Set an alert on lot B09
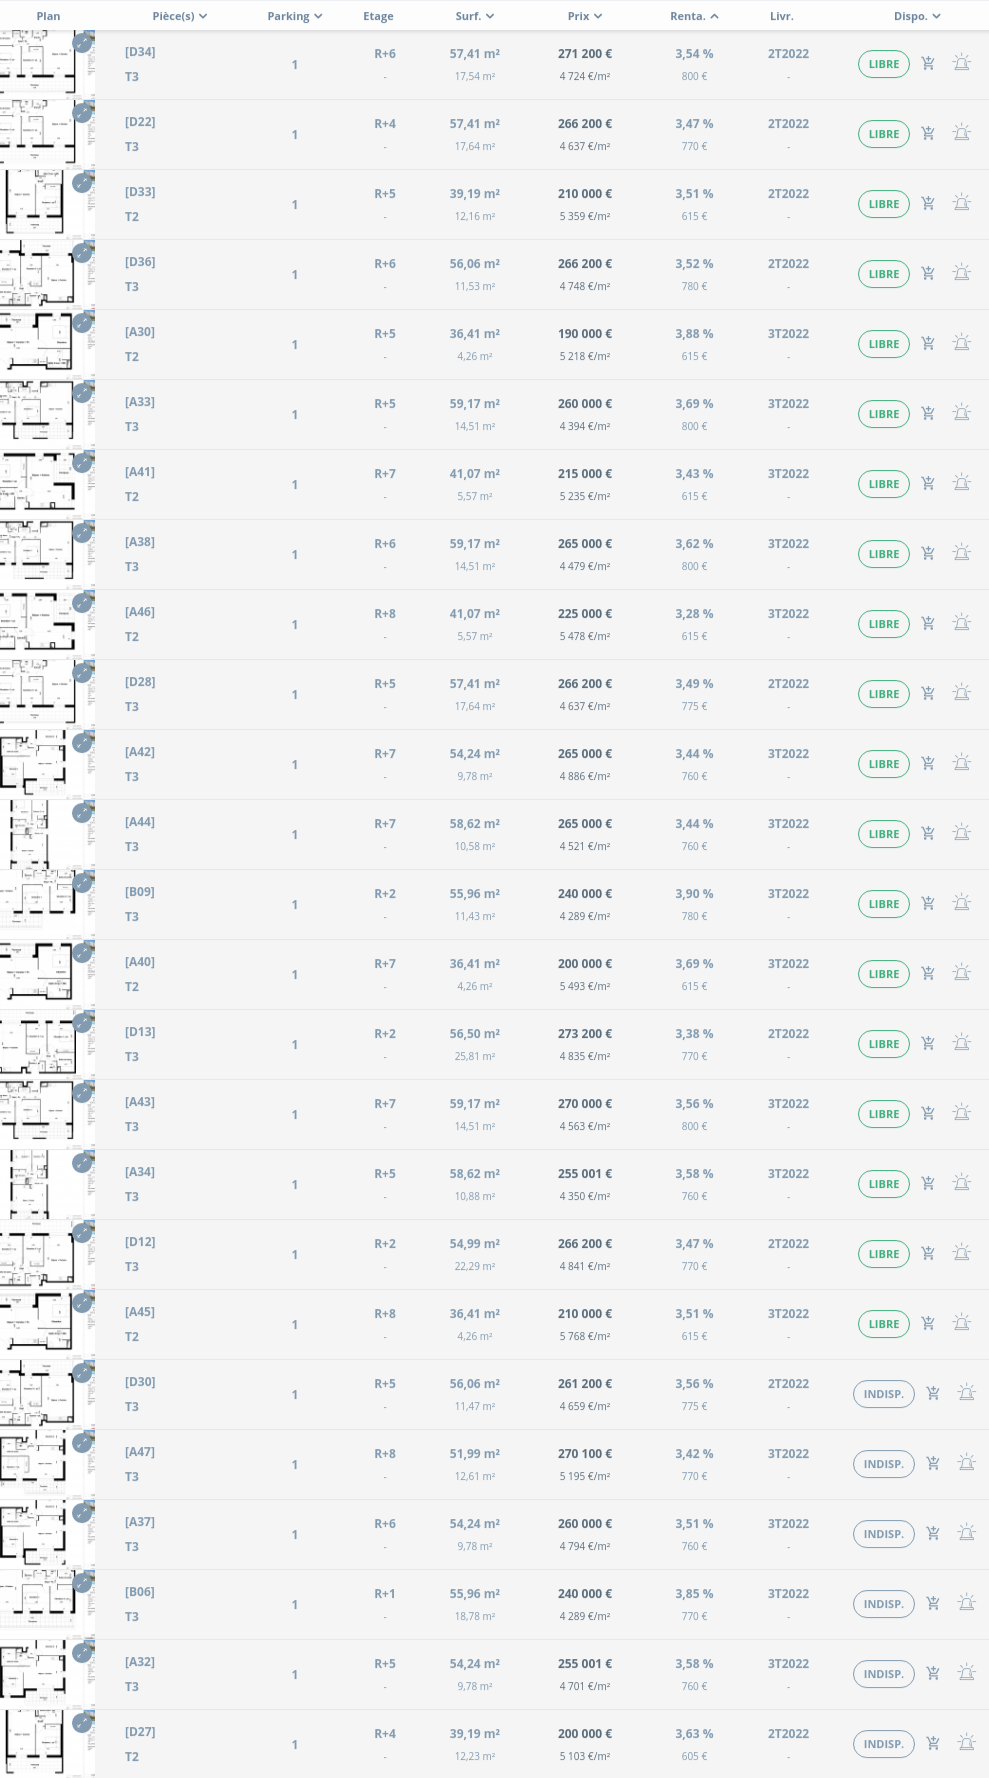 [x=962, y=904]
